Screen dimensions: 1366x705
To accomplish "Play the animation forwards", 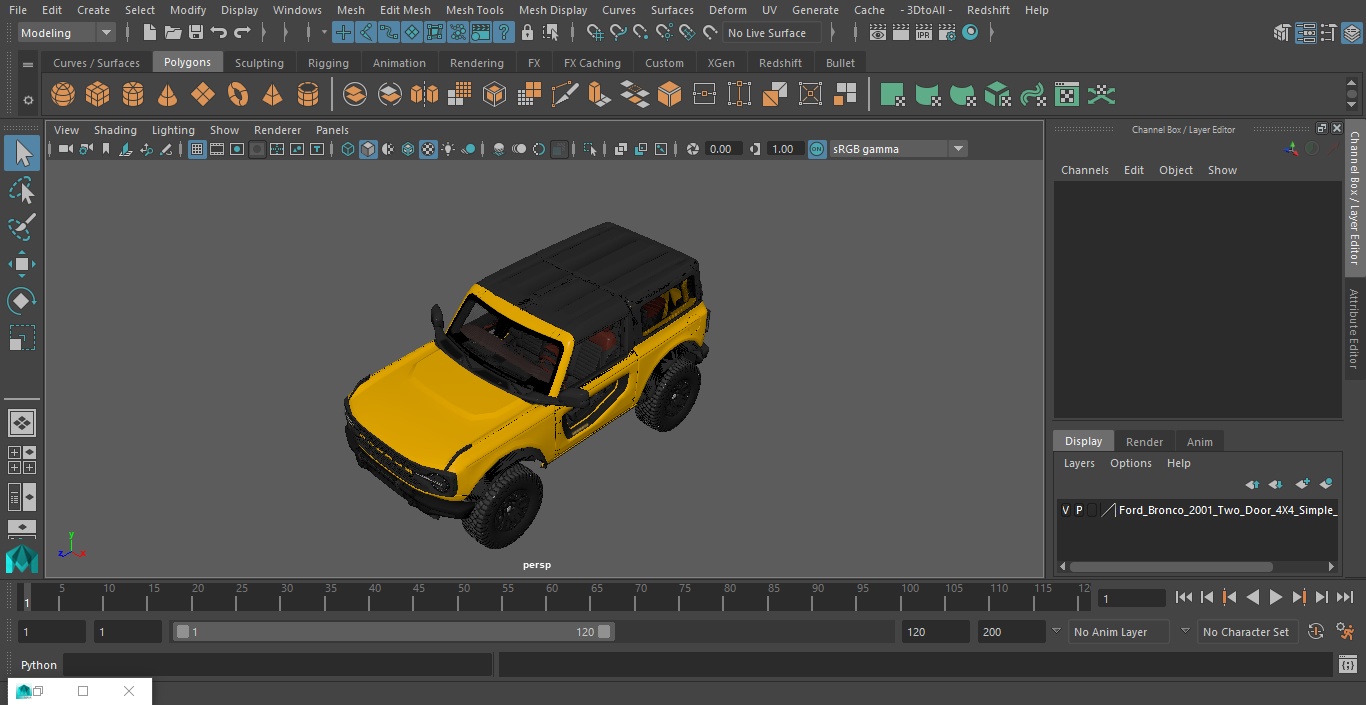I will [1275, 597].
